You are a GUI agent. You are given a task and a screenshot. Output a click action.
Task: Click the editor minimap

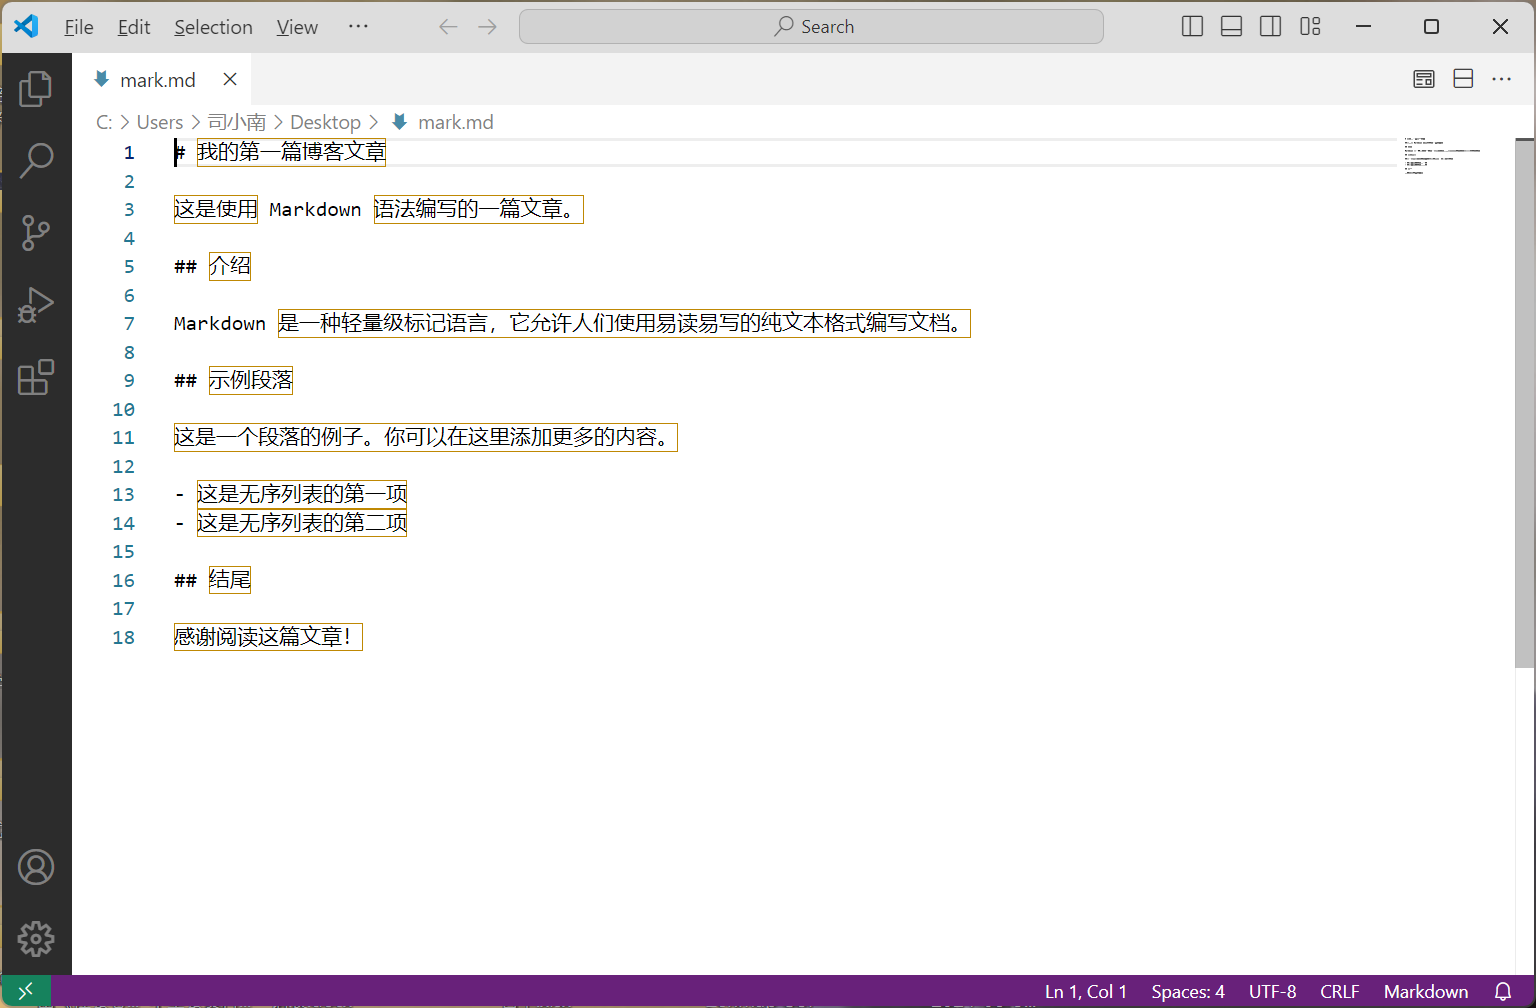[1442, 156]
